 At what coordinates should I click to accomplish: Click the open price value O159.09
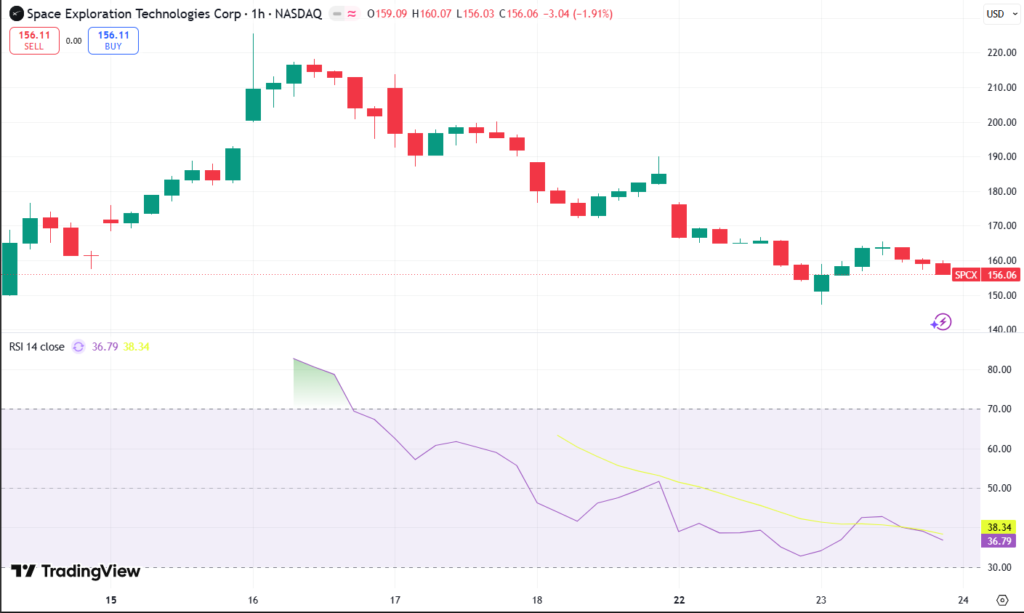pos(387,14)
